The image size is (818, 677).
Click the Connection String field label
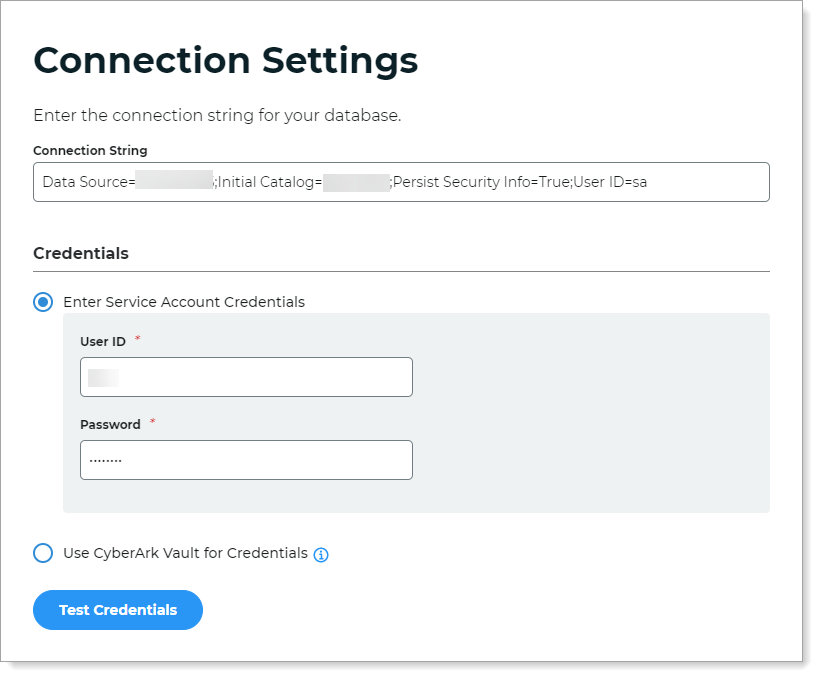pyautogui.click(x=90, y=150)
